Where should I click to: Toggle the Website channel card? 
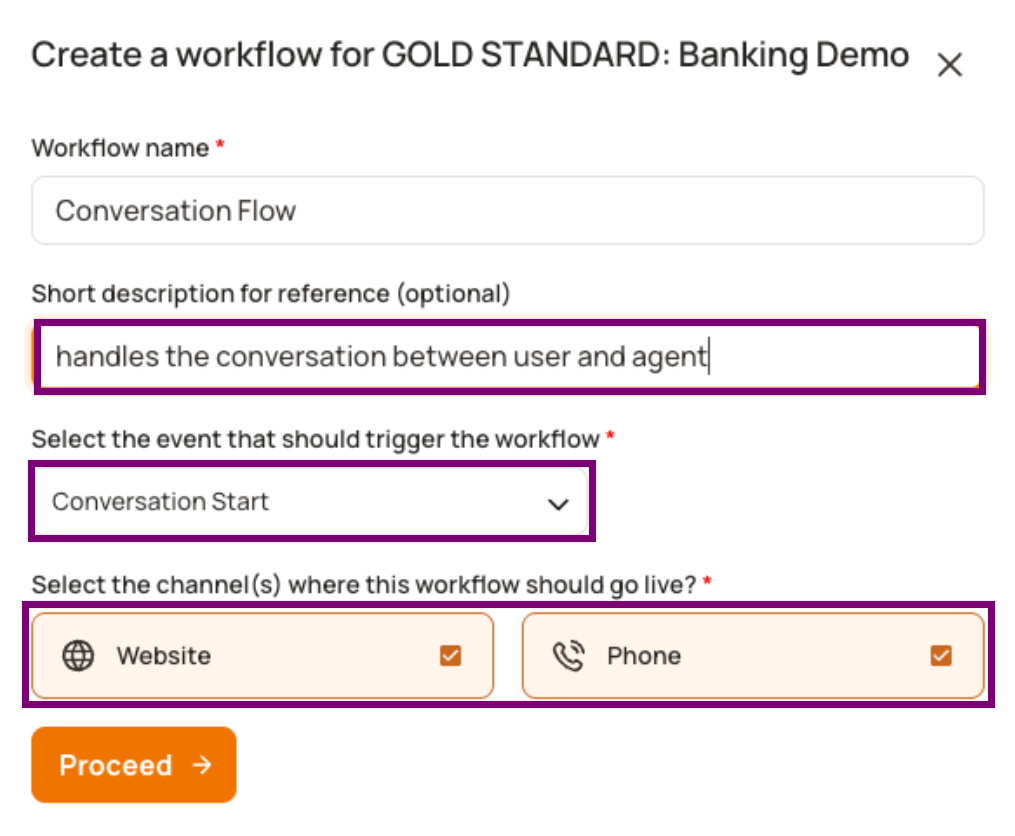coord(263,655)
